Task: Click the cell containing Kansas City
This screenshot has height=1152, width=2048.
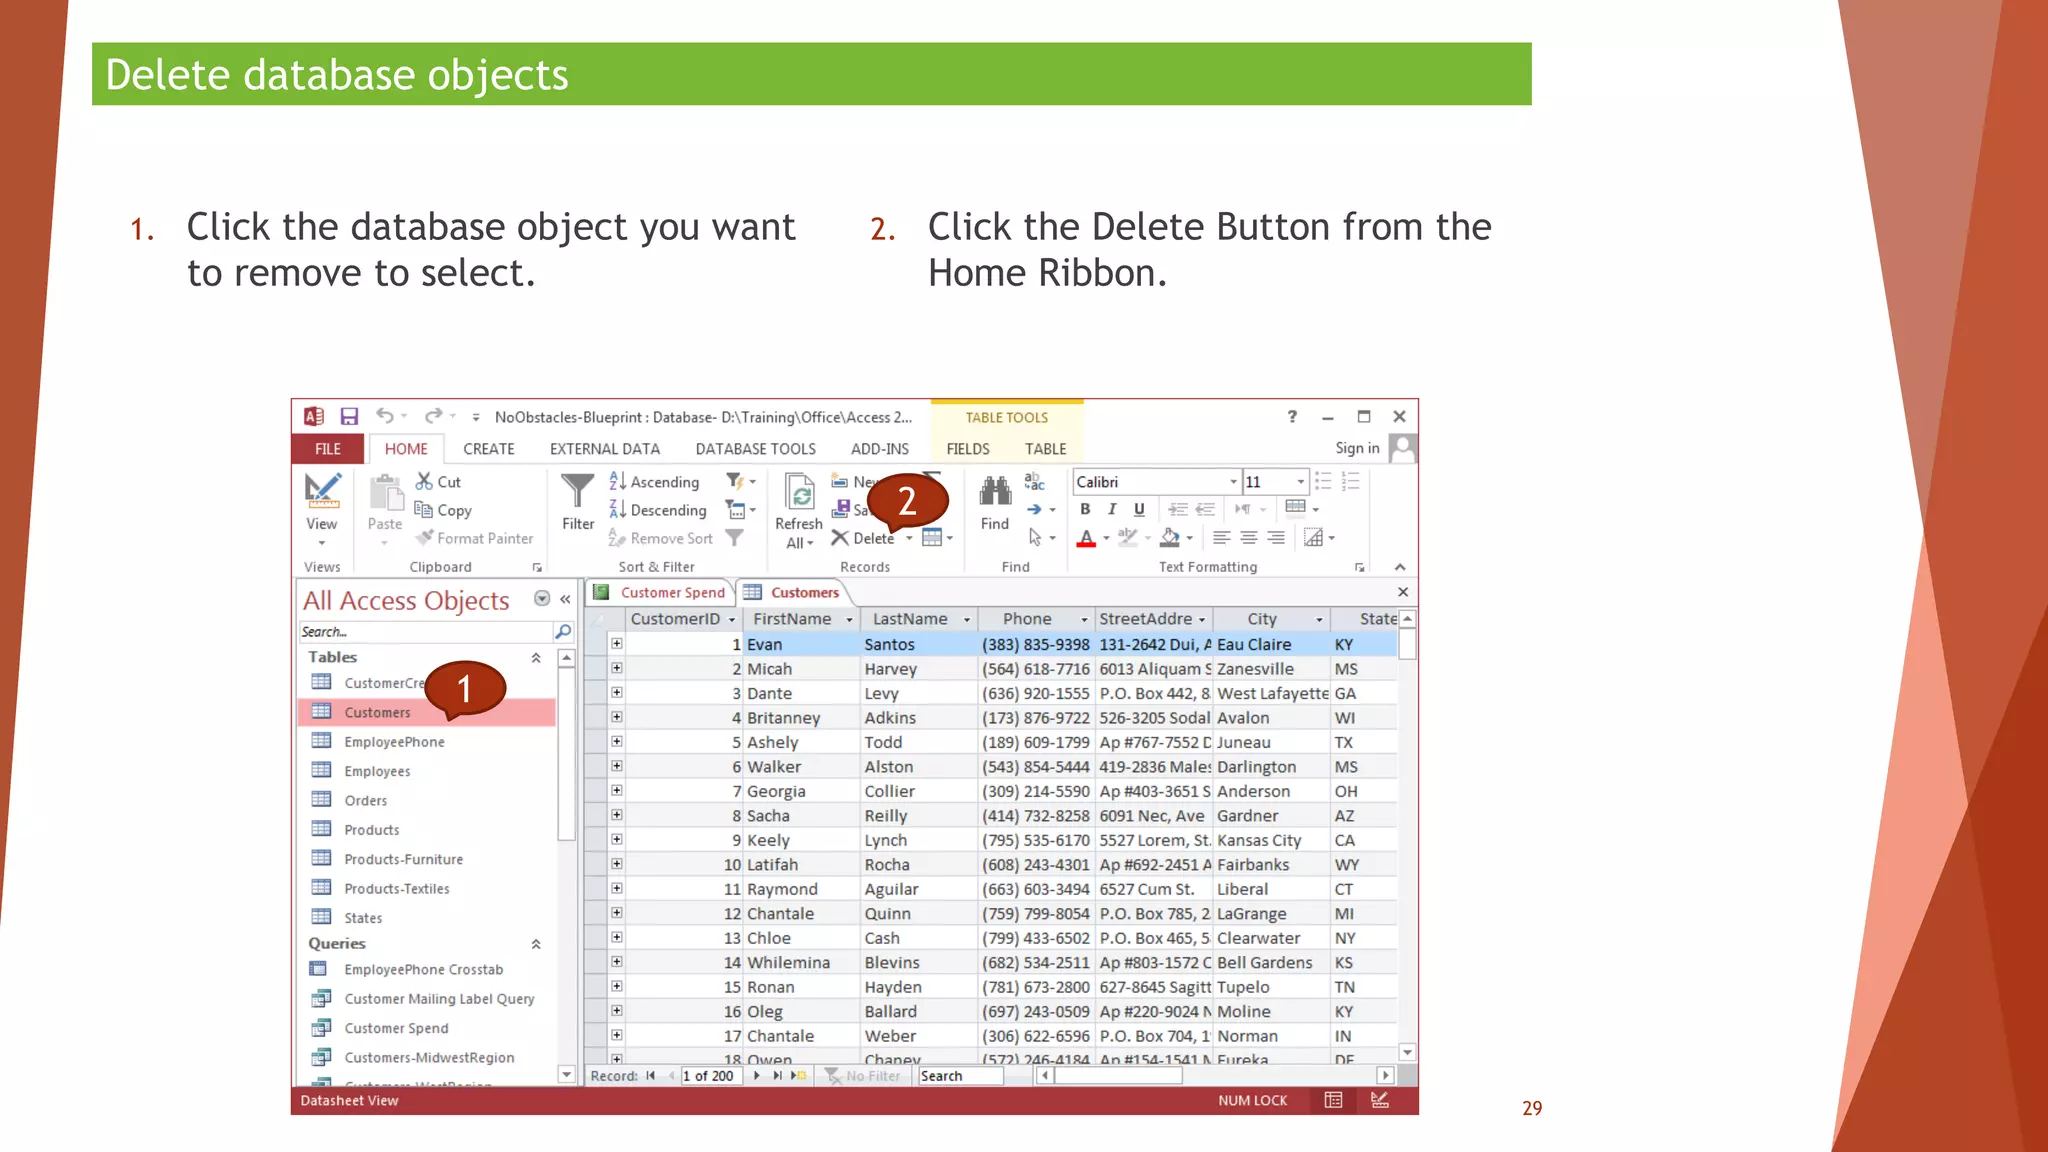Action: click(x=1271, y=840)
